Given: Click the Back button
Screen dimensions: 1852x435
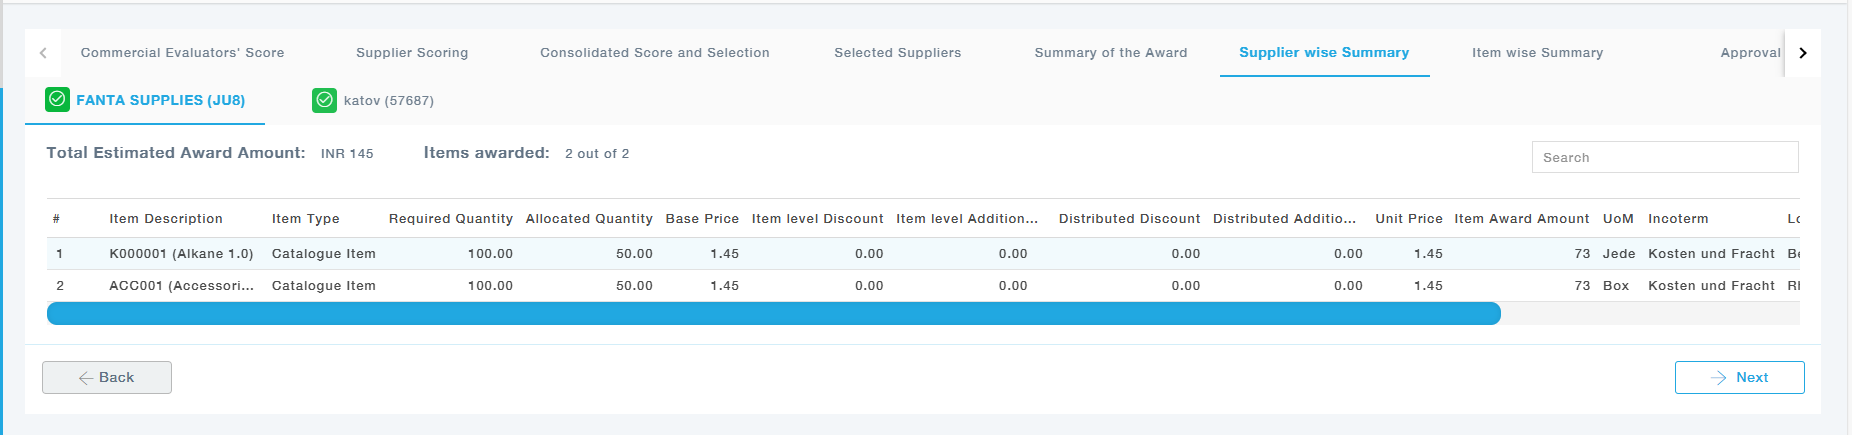Looking at the screenshot, I should pyautogui.click(x=107, y=377).
